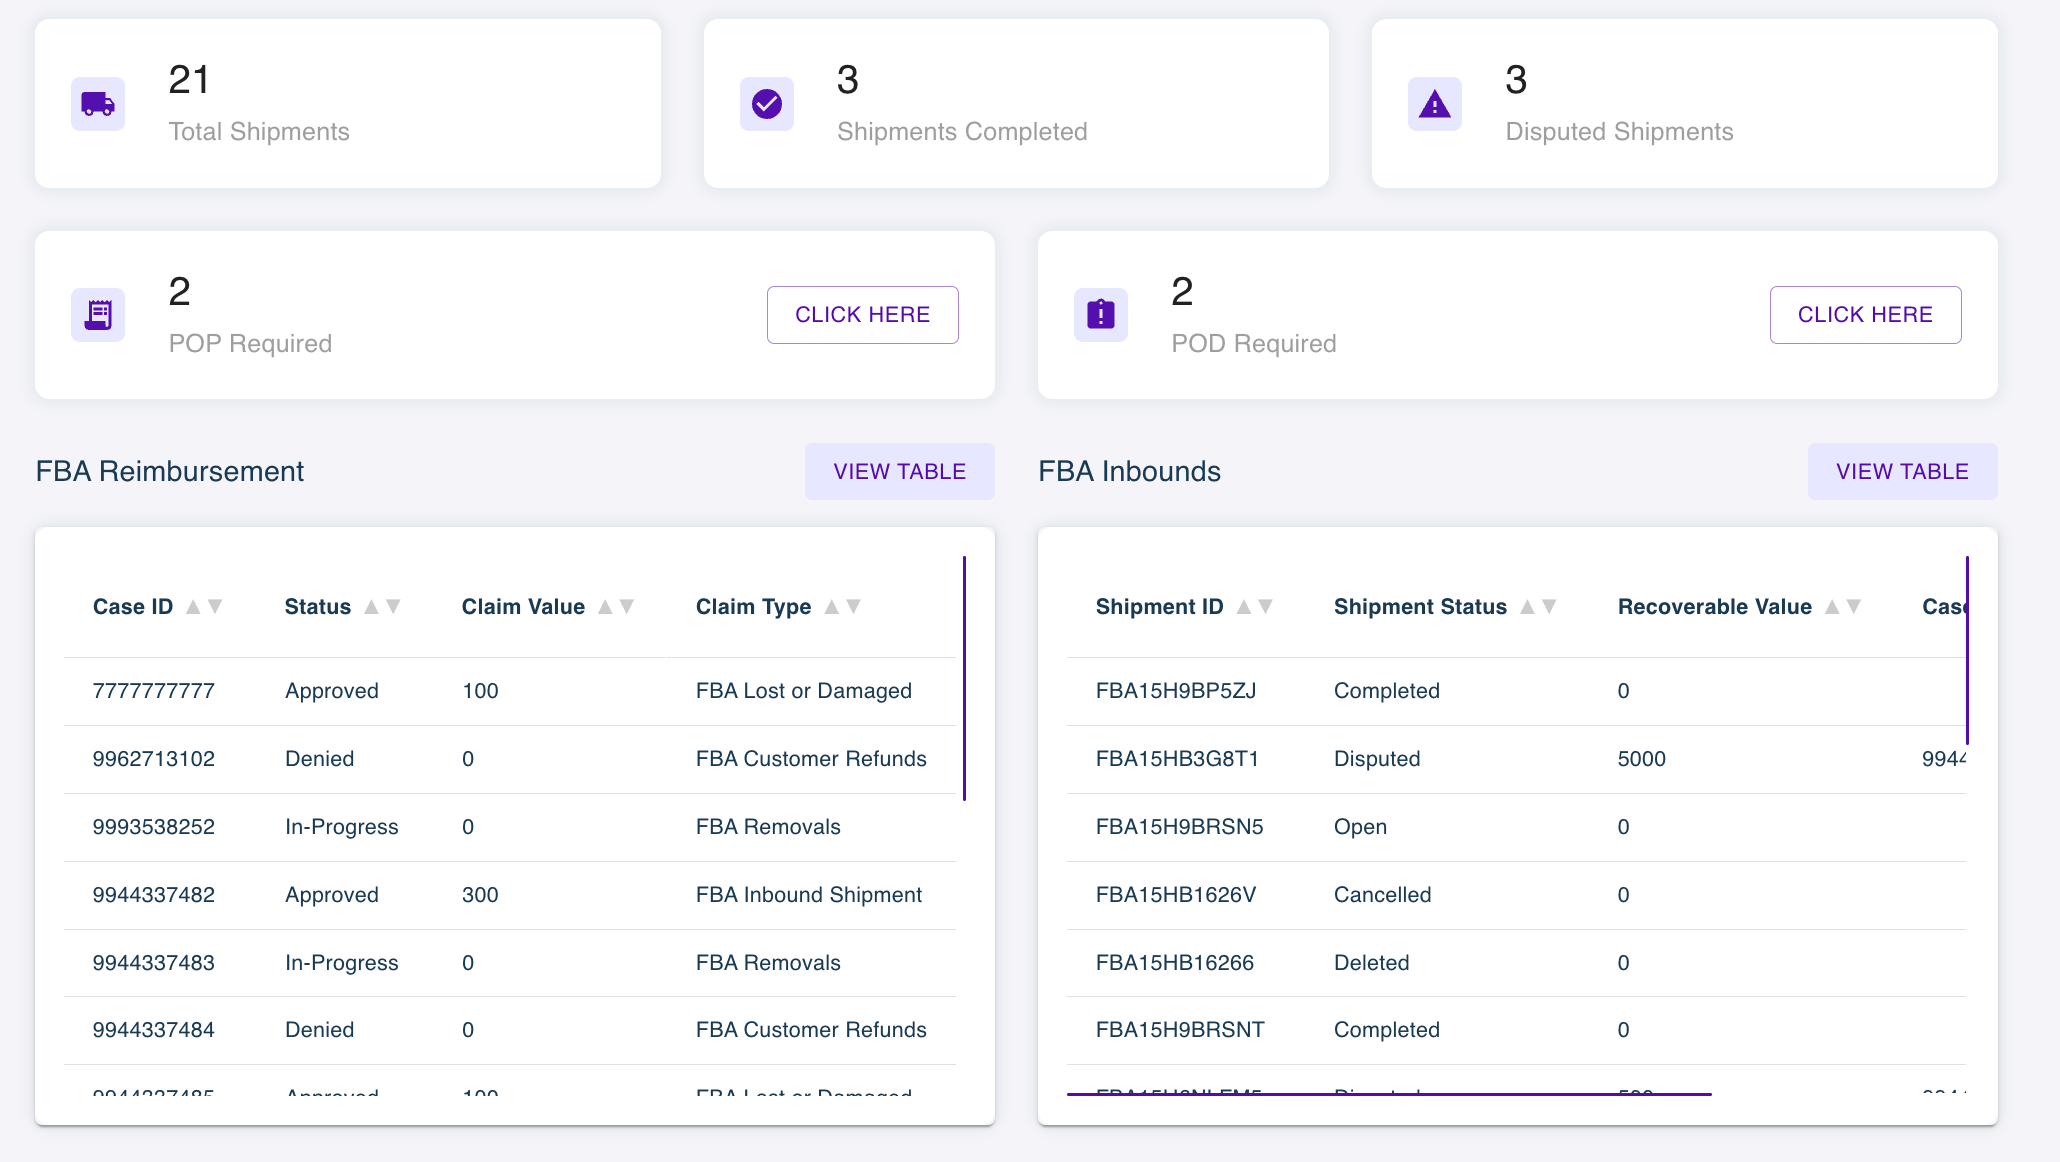Open FBA Reimbursement VIEW TABLE

pos(899,471)
